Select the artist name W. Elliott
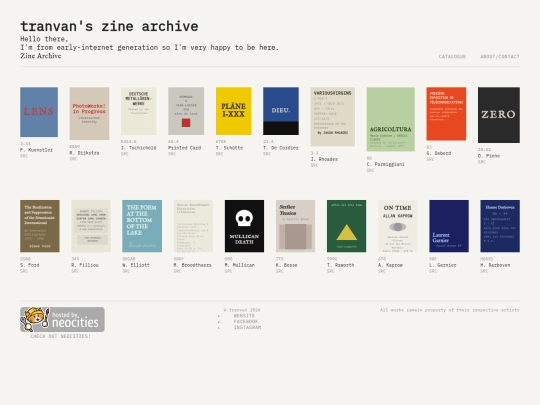Viewport: 540px width, 405px height. pyautogui.click(x=136, y=265)
